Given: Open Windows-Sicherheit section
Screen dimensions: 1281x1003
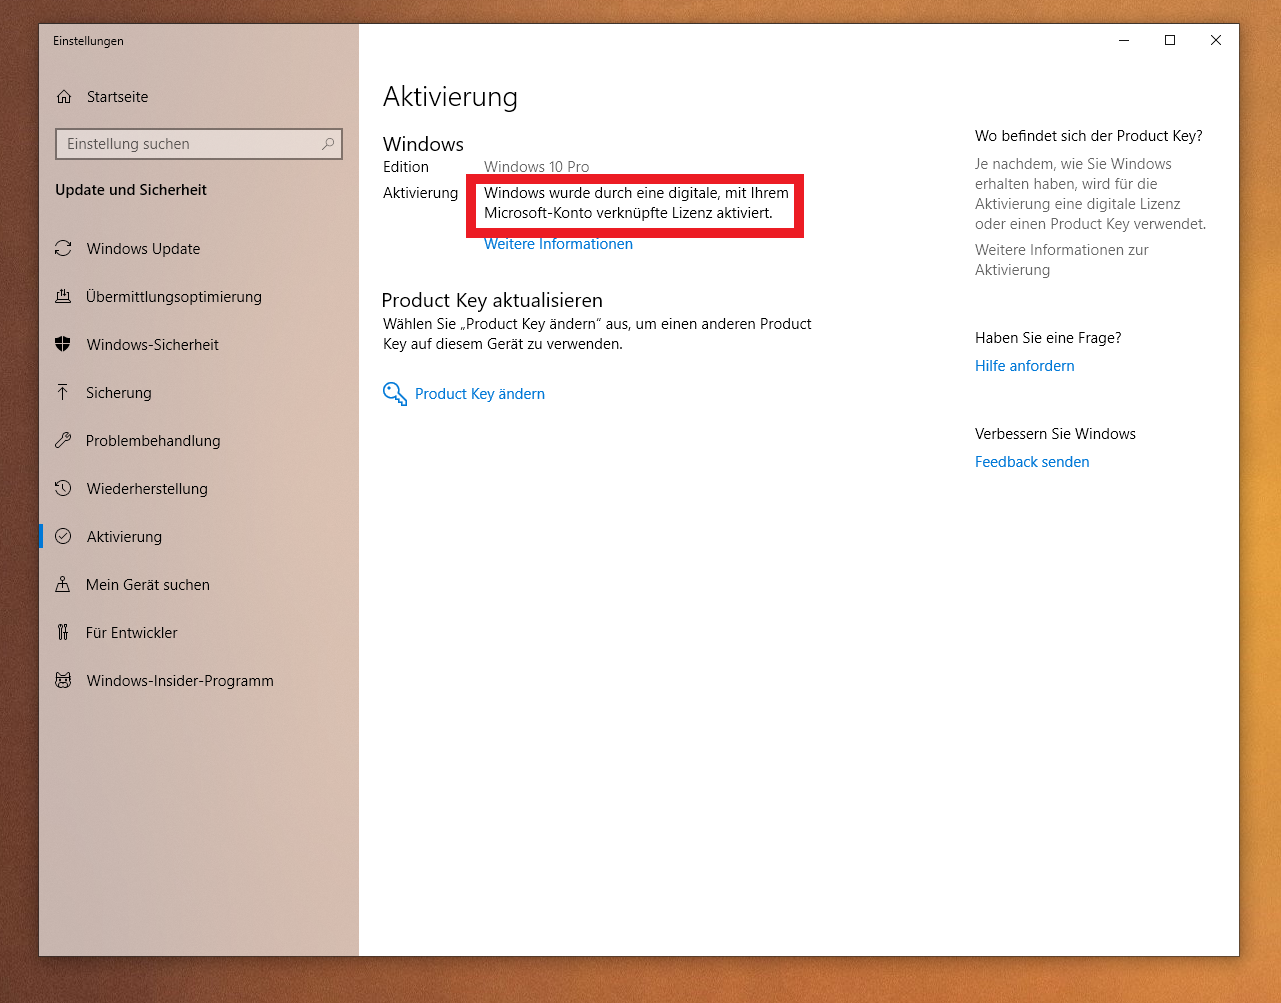Looking at the screenshot, I should point(199,344).
